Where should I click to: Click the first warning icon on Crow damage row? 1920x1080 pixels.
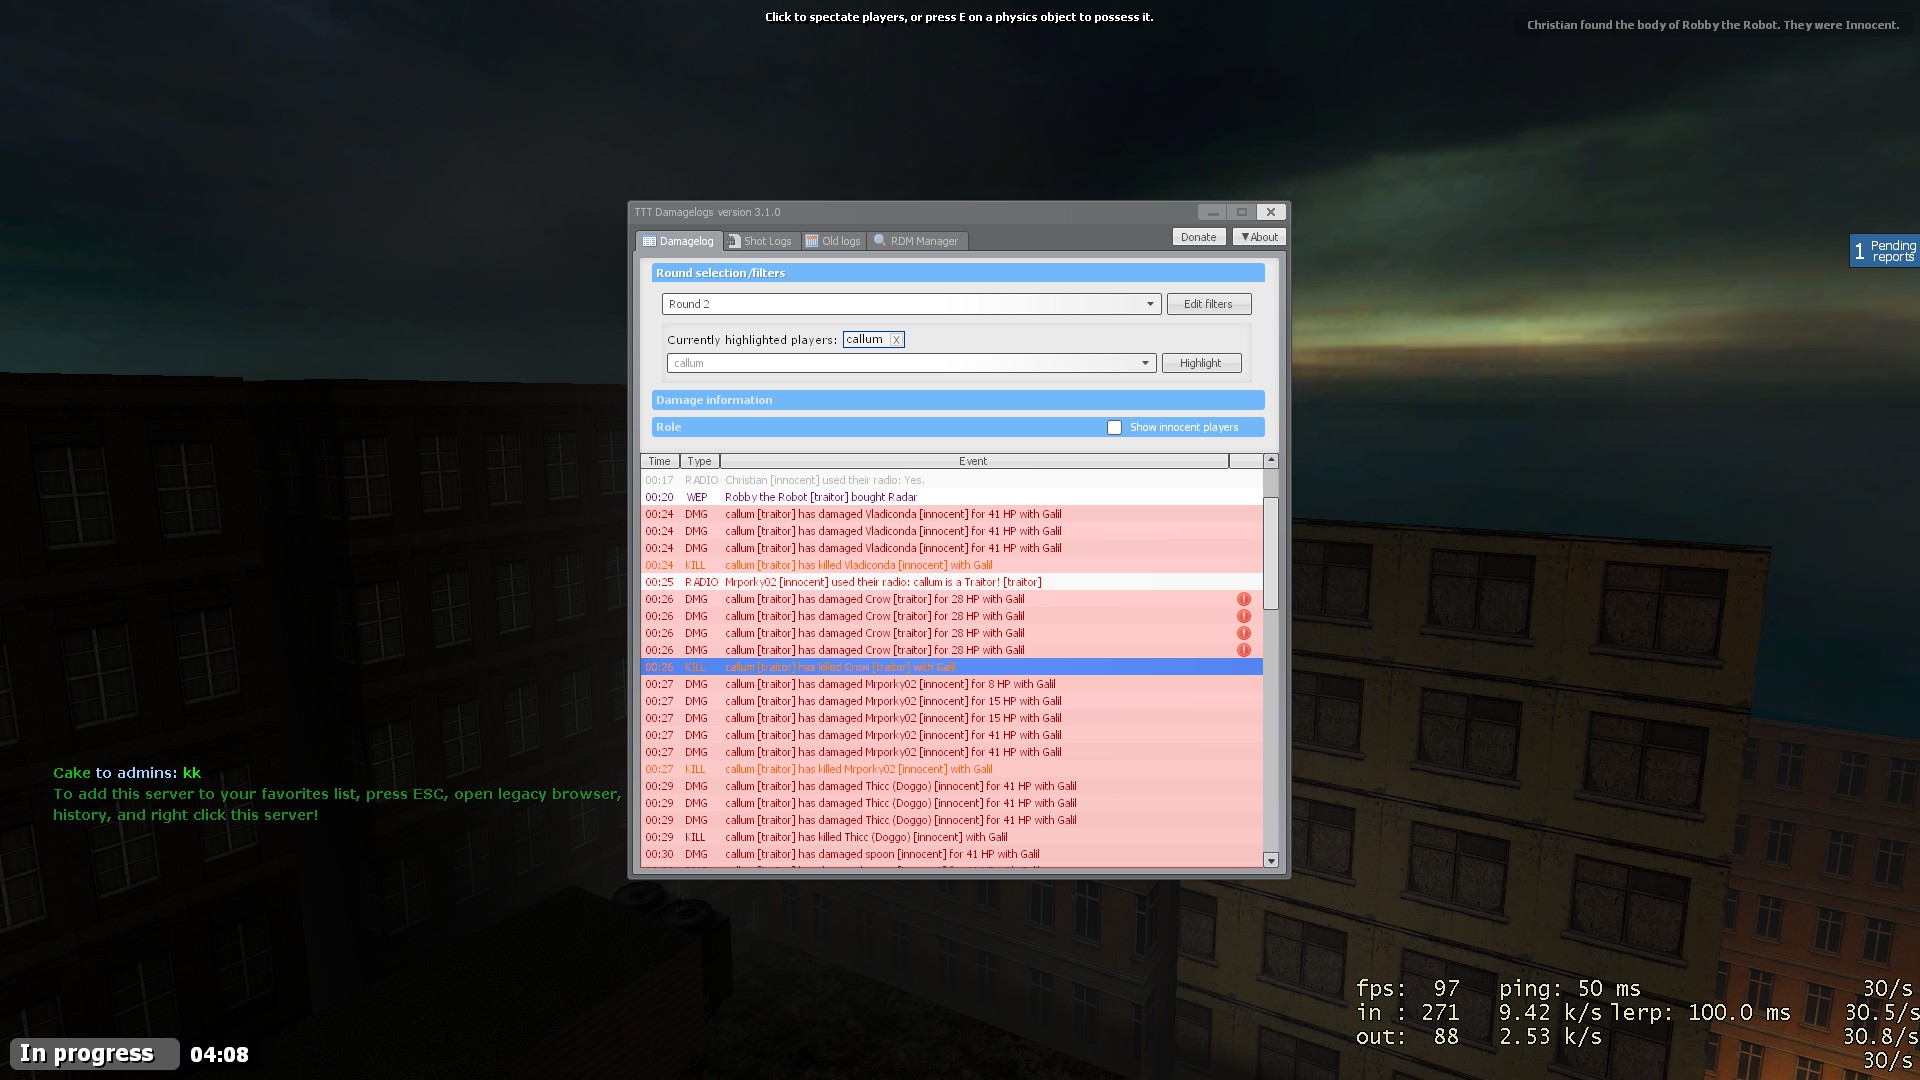click(1244, 599)
